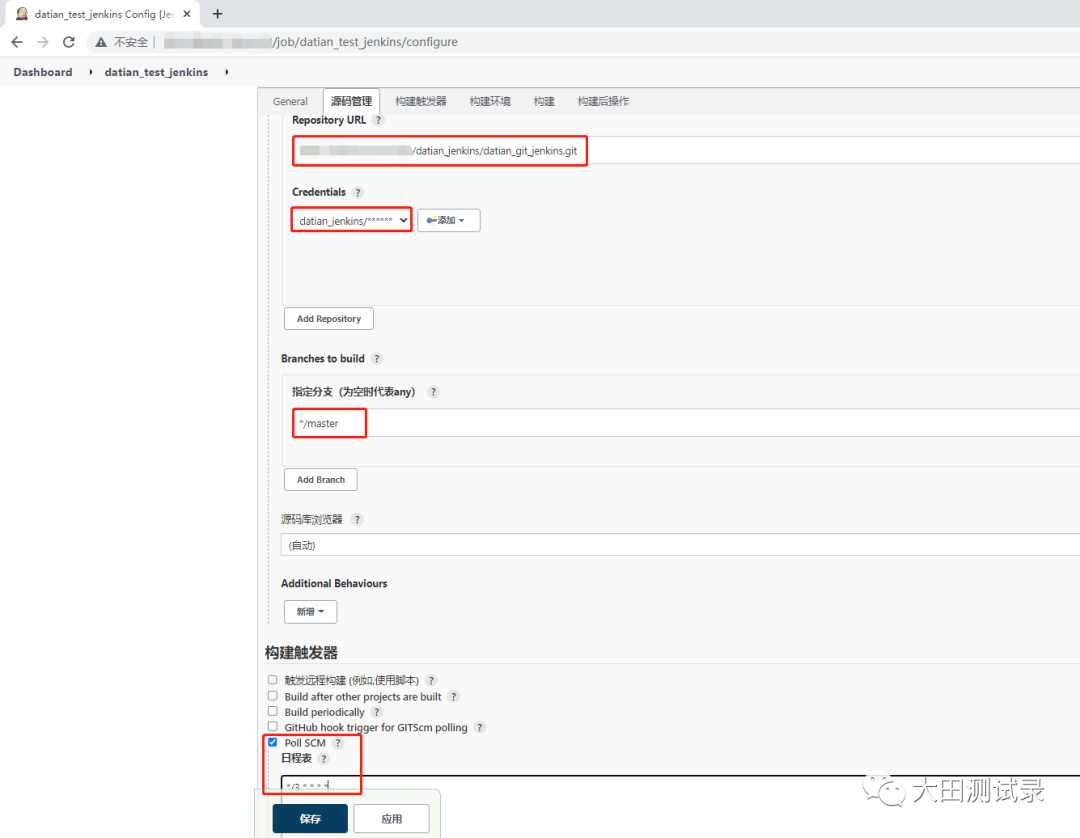Image resolution: width=1080 pixels, height=838 pixels.
Task: Open the 新增 Additional Behaviours dropdown
Action: tap(311, 611)
